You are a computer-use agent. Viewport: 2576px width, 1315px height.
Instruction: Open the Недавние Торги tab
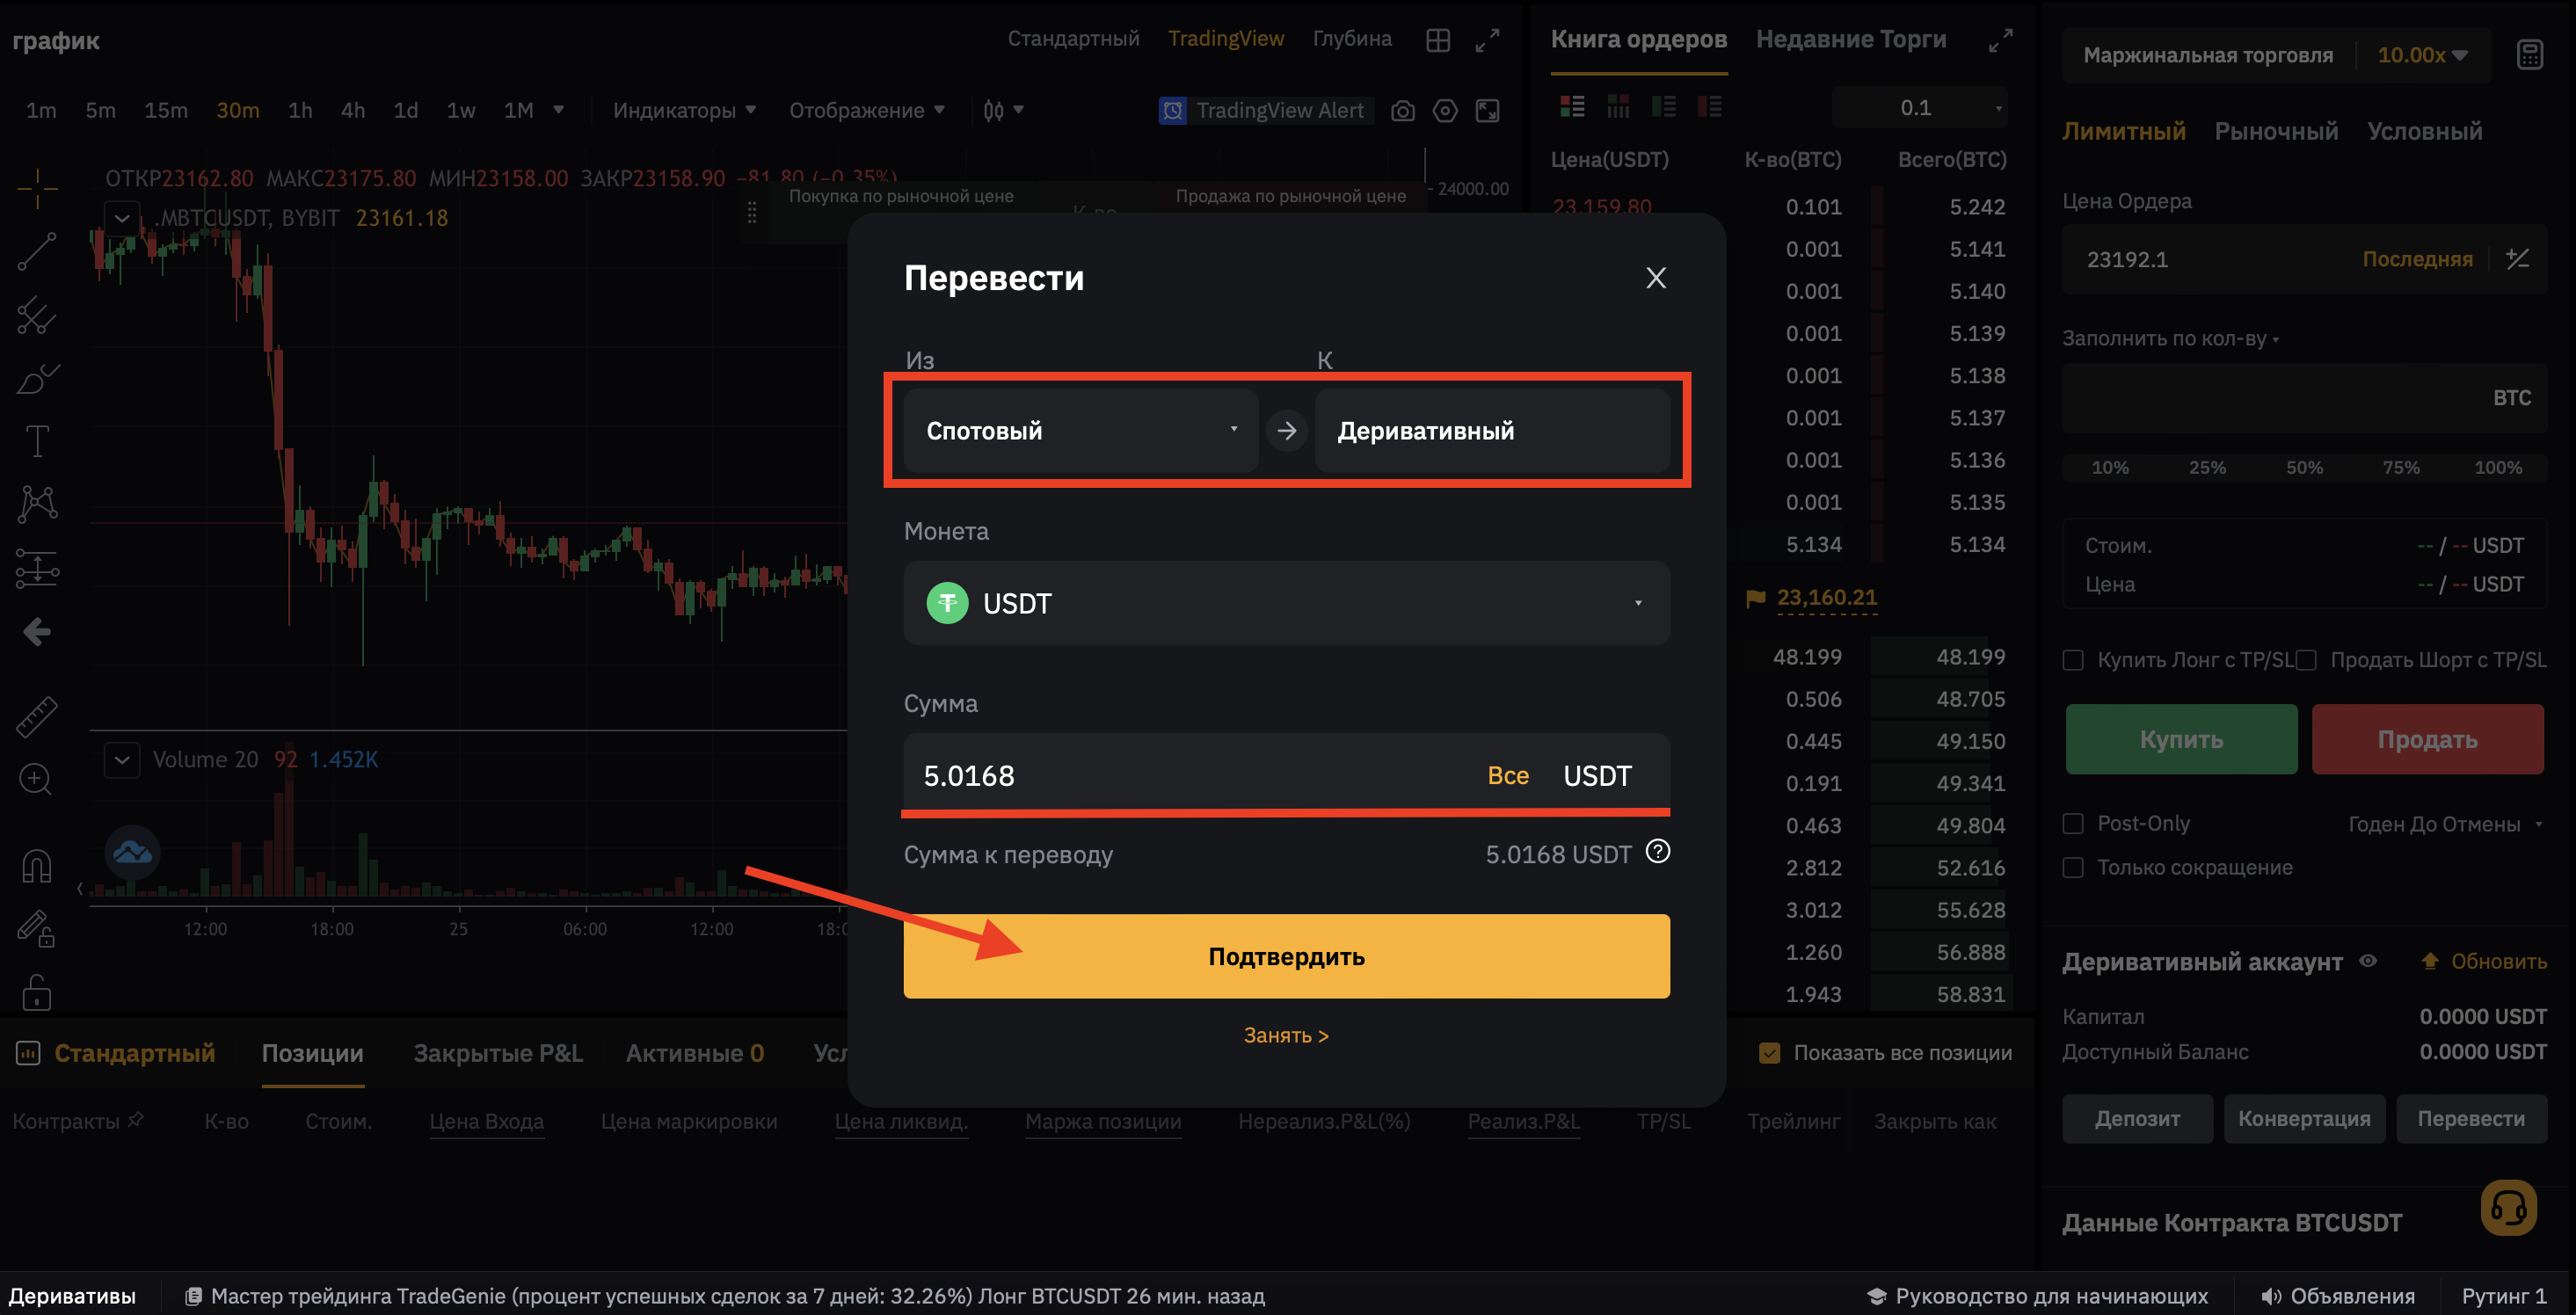[x=1851, y=39]
